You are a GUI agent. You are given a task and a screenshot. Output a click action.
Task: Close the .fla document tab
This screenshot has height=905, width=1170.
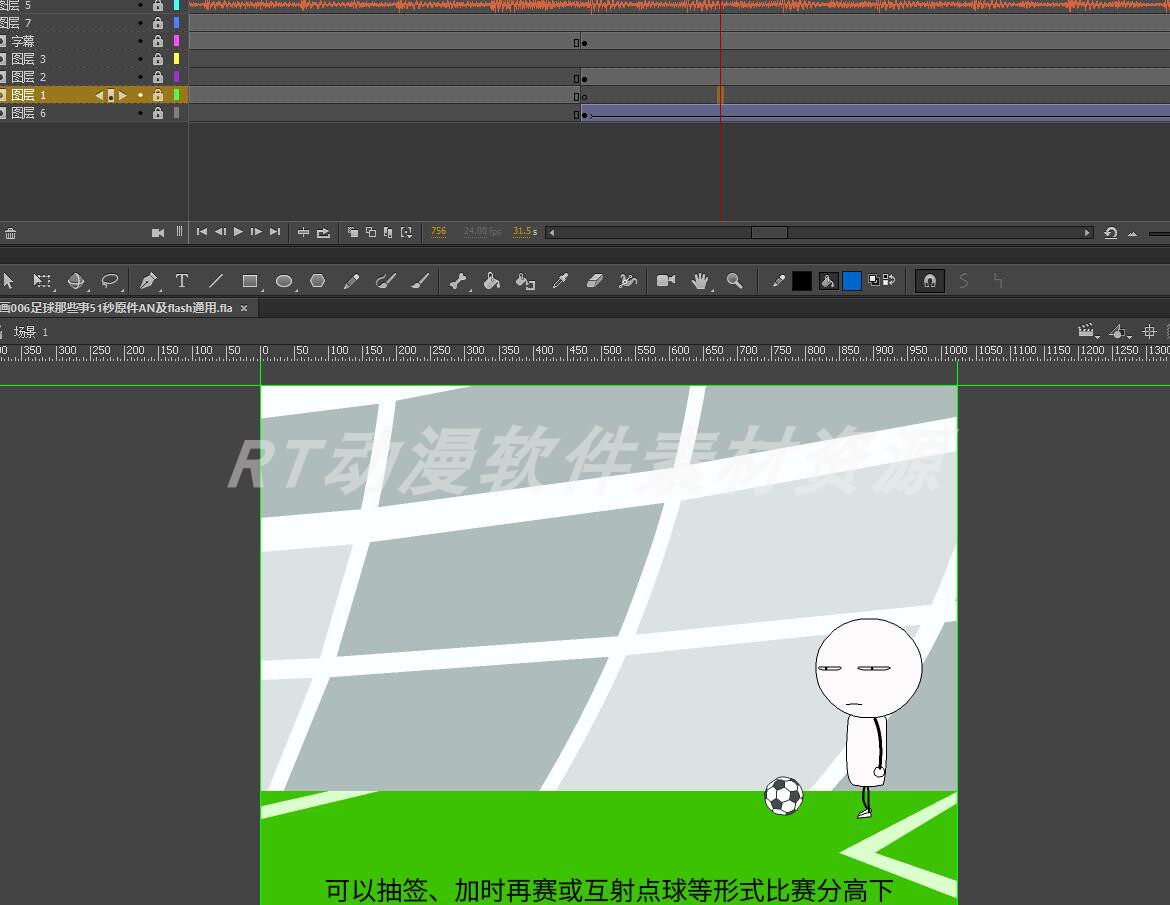pyautogui.click(x=244, y=308)
